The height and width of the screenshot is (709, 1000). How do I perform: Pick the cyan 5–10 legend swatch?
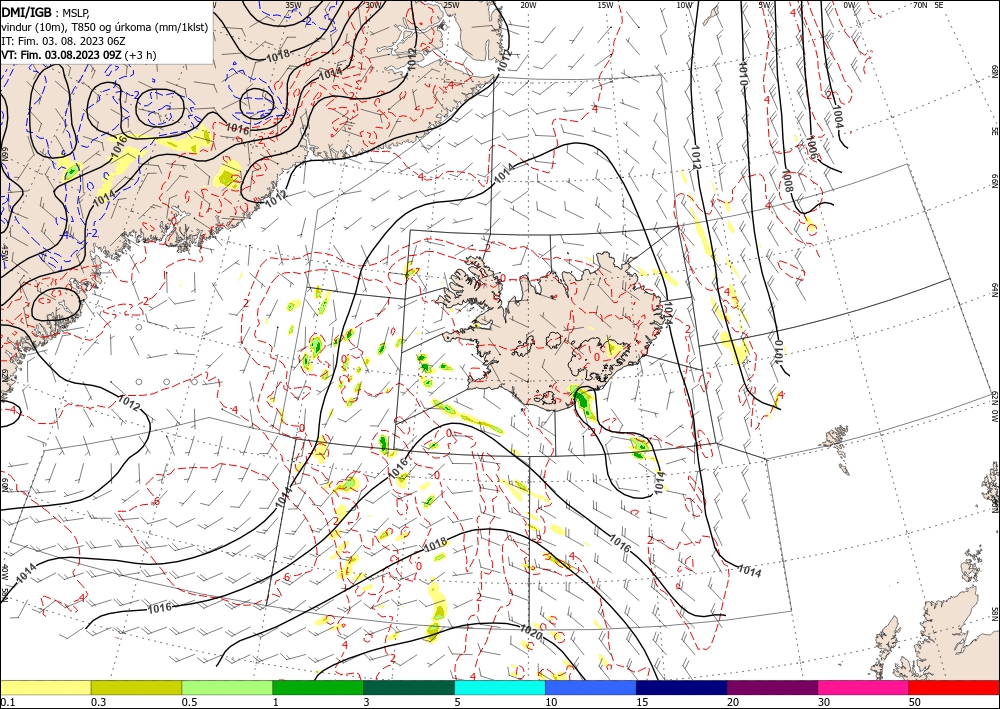coord(500,687)
